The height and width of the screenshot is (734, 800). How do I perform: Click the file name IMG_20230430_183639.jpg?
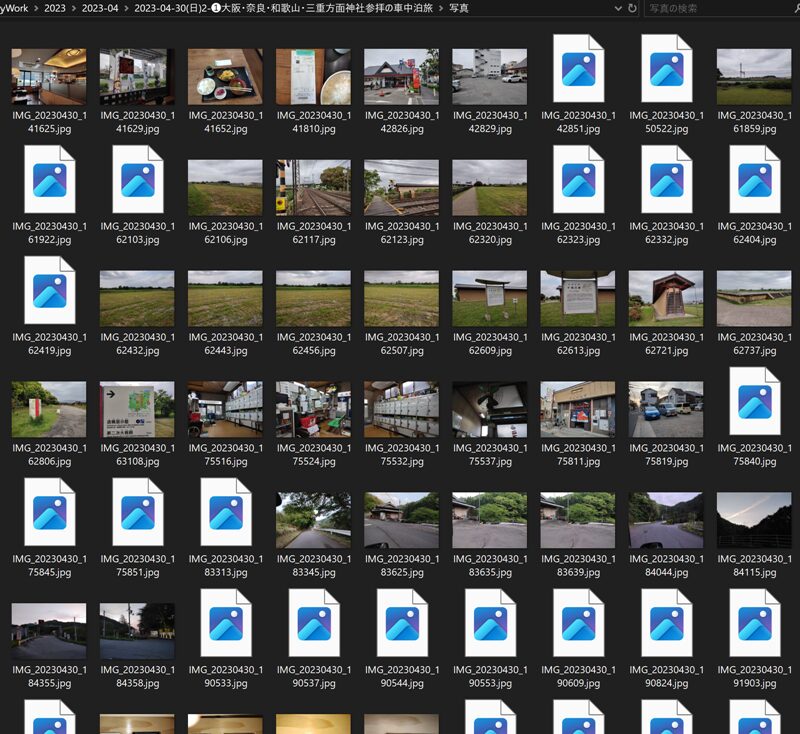point(578,565)
